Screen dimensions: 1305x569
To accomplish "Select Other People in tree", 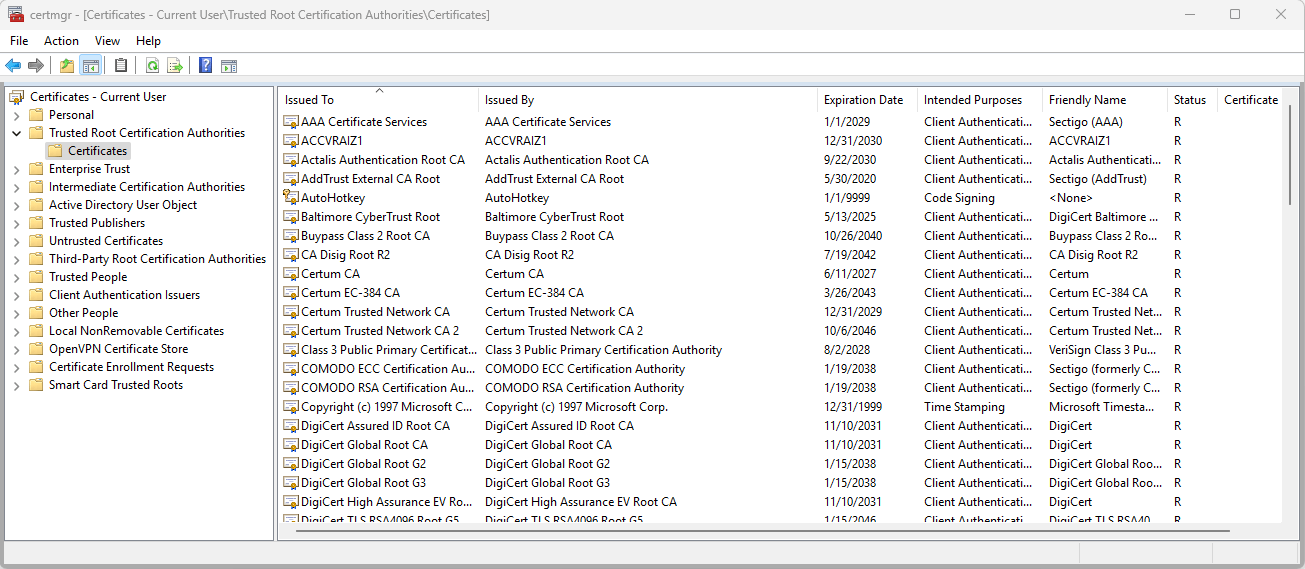I will (x=83, y=313).
